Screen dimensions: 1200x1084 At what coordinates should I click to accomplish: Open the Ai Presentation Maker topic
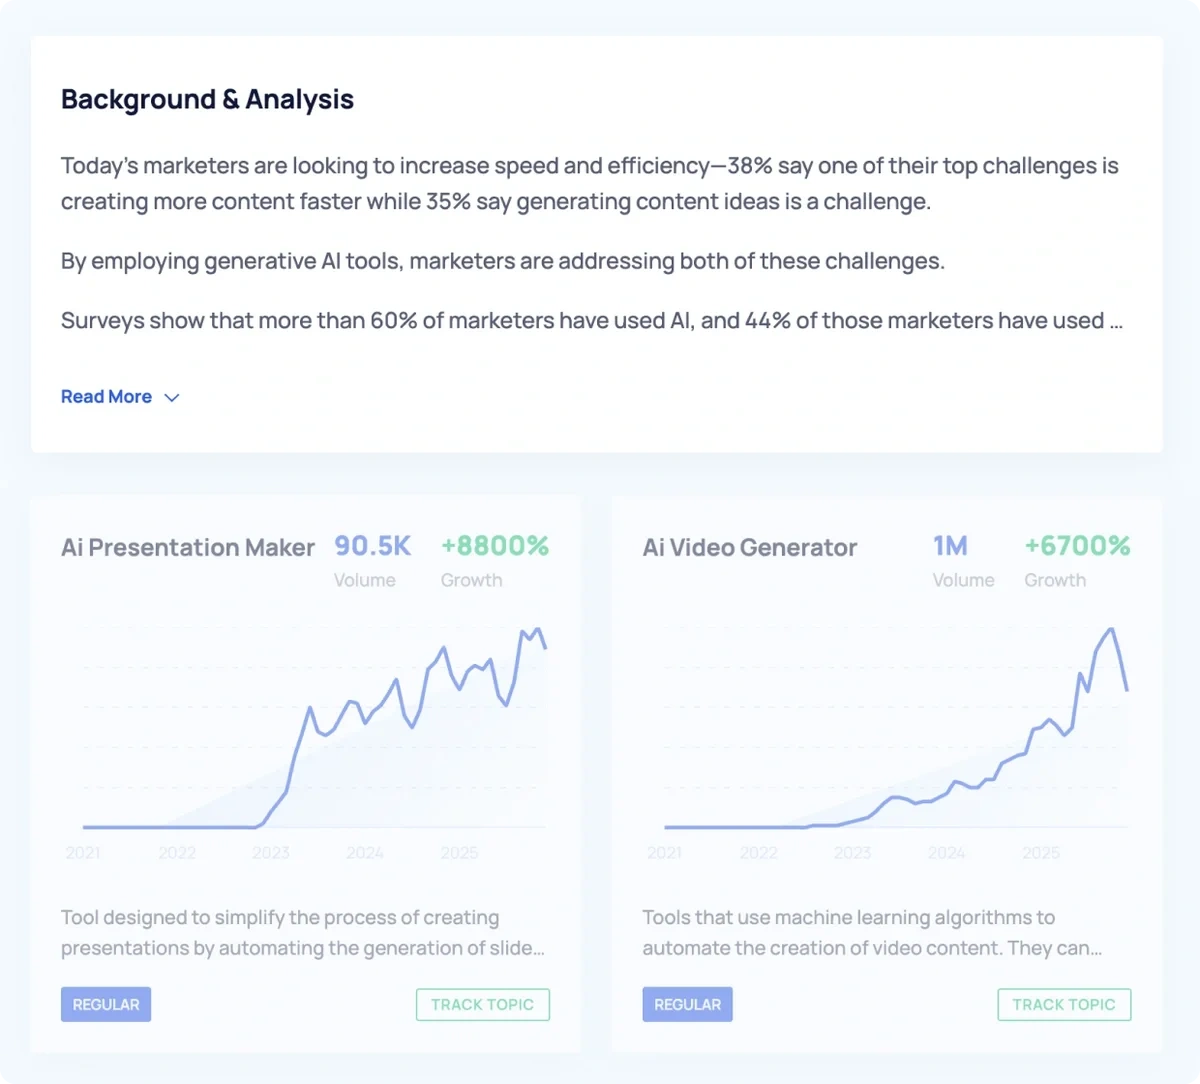coord(187,547)
